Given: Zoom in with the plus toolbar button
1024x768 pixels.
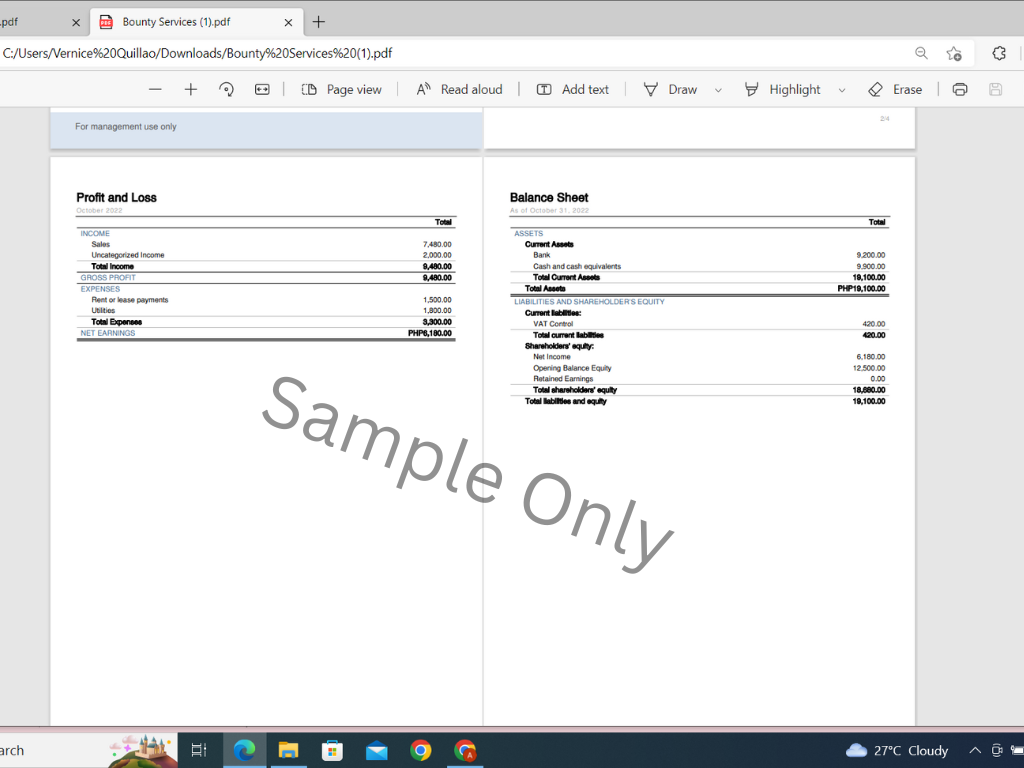Looking at the screenshot, I should click(191, 89).
